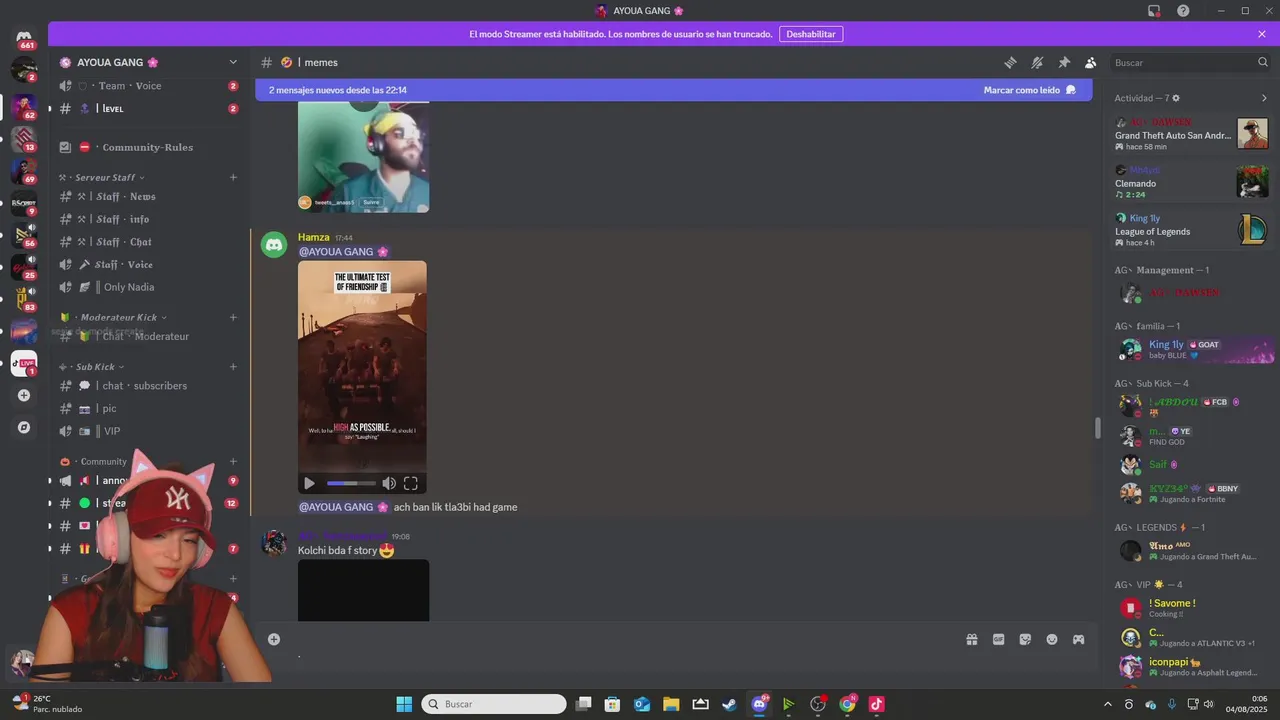Image resolution: width=1280 pixels, height=720 pixels.
Task: Open Discover servers compass icon
Action: coord(24,427)
